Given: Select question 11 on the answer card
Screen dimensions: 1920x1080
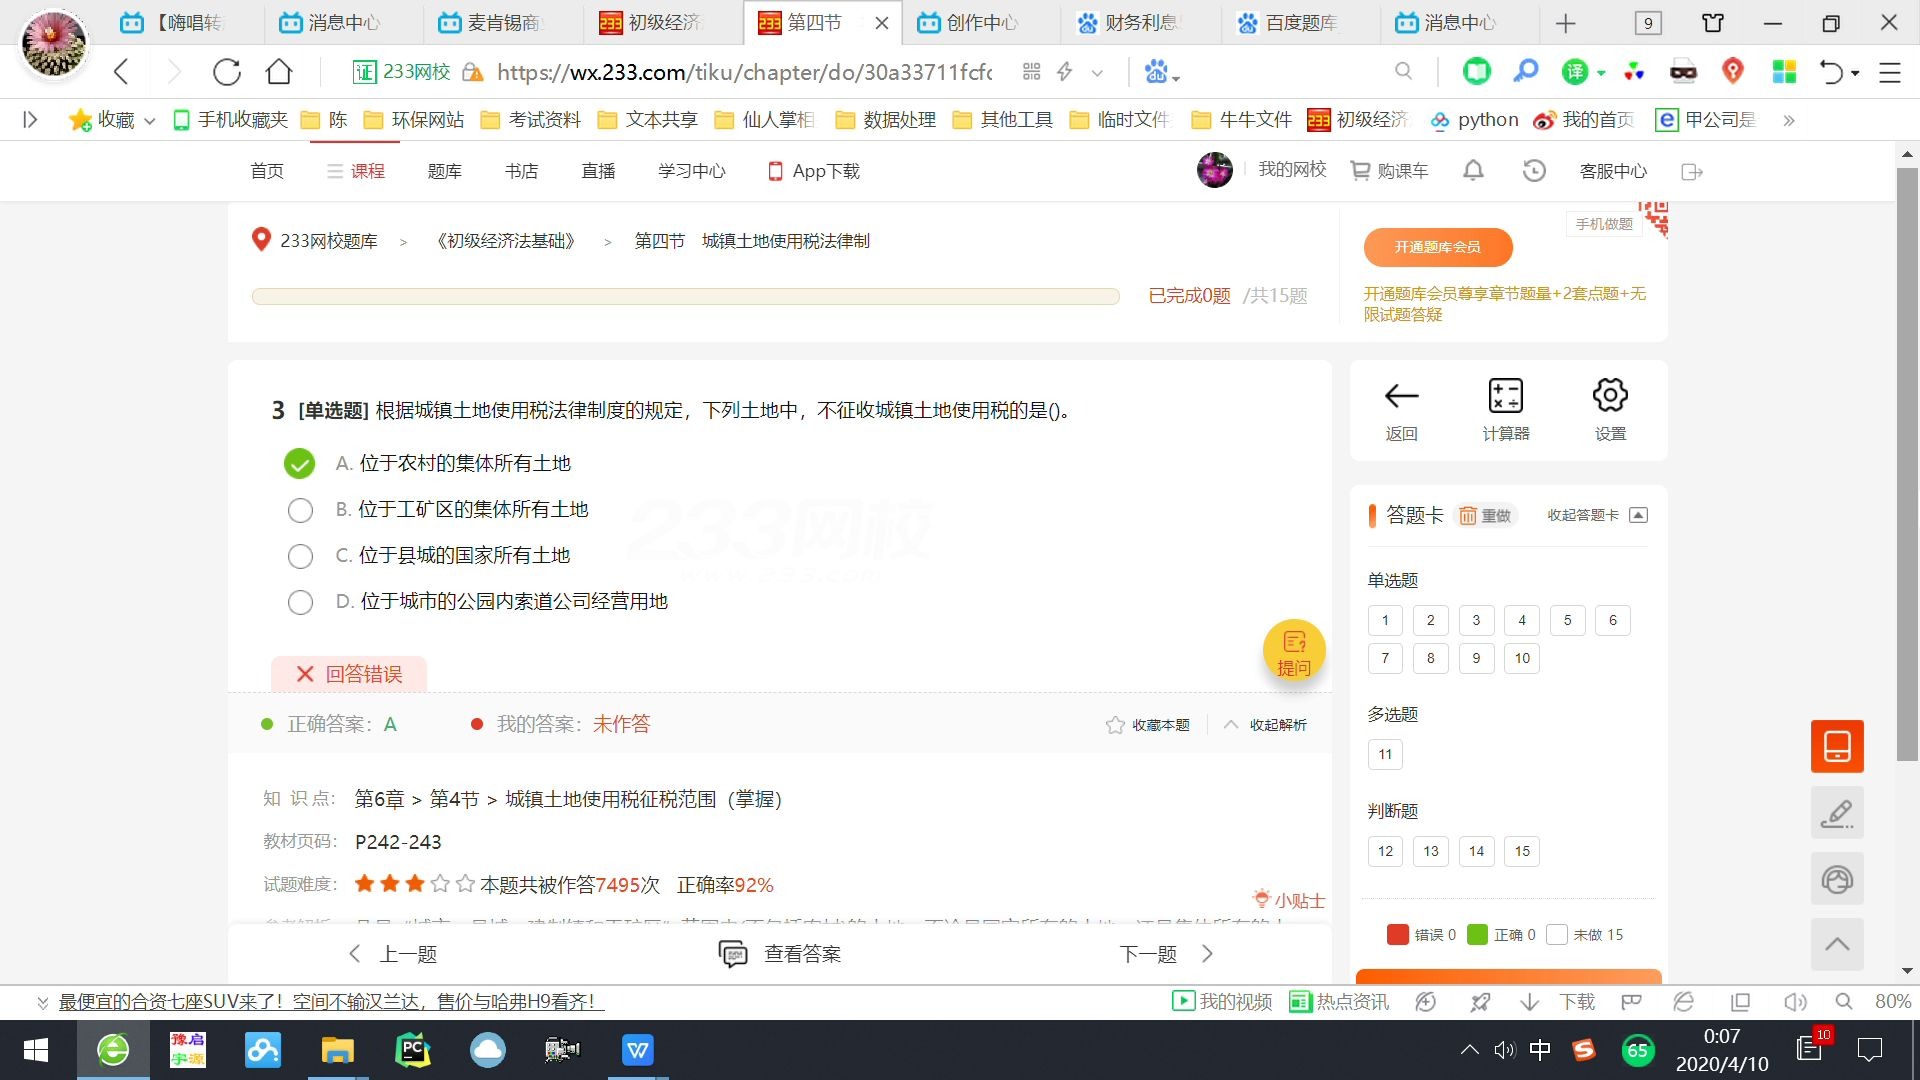Looking at the screenshot, I should click(1384, 754).
